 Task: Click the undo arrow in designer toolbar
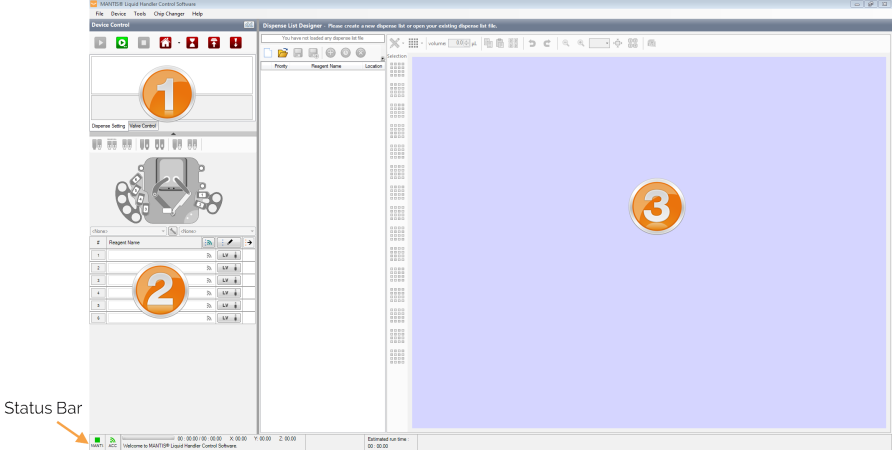(532, 43)
